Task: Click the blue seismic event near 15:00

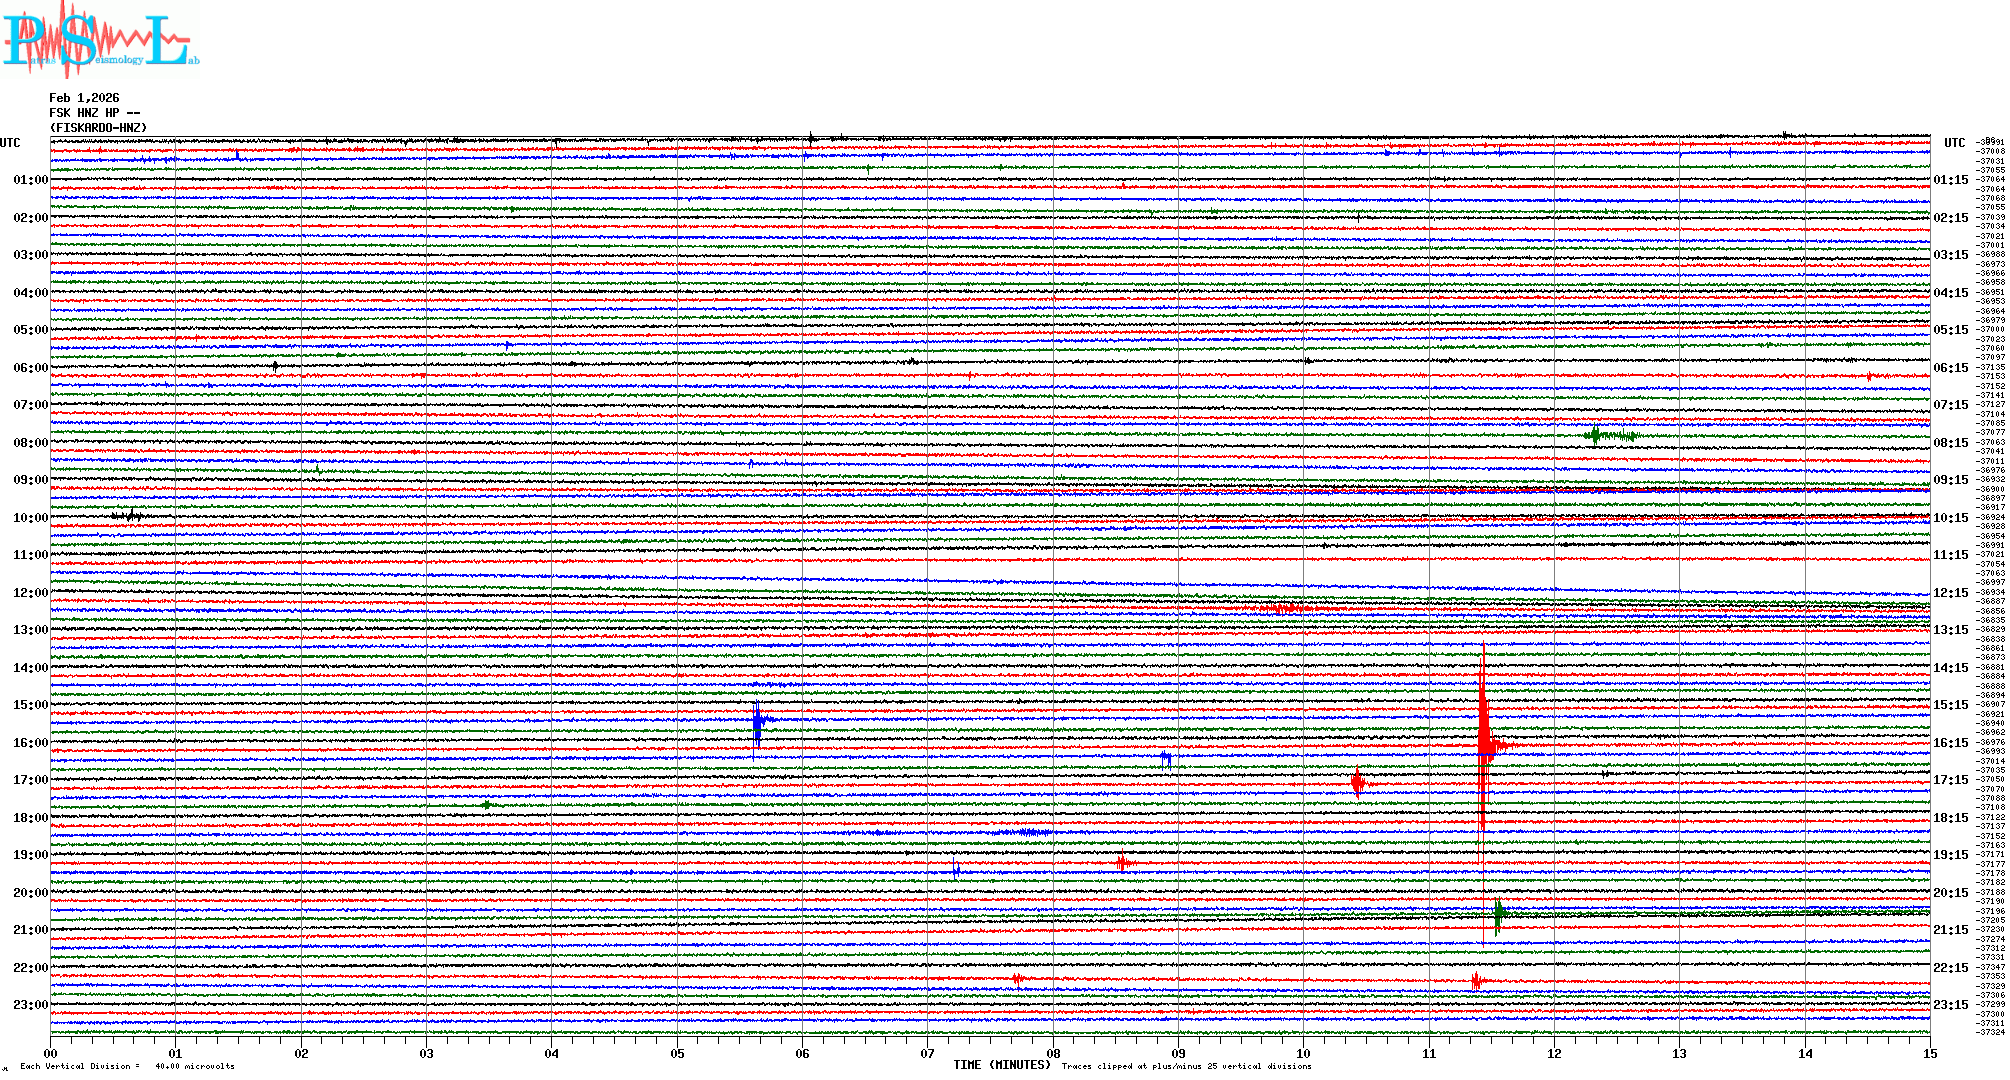Action: [758, 720]
